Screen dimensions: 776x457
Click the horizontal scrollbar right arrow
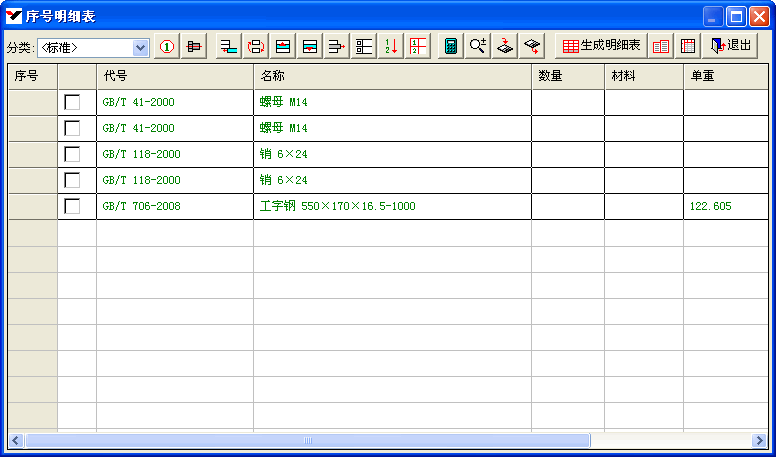(x=759, y=440)
